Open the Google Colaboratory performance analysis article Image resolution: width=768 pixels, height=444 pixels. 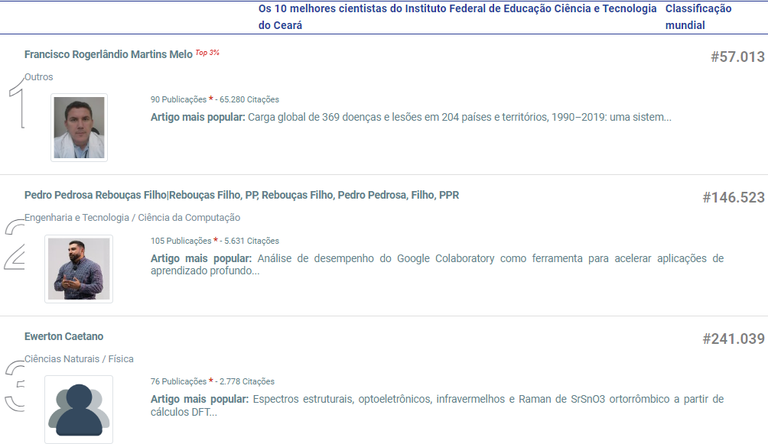pyautogui.click(x=489, y=258)
